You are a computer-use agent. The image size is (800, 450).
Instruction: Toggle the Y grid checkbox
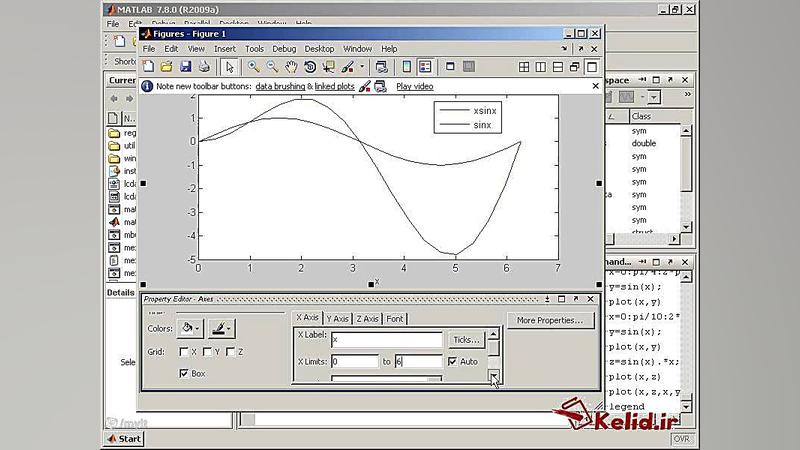pyautogui.click(x=207, y=352)
